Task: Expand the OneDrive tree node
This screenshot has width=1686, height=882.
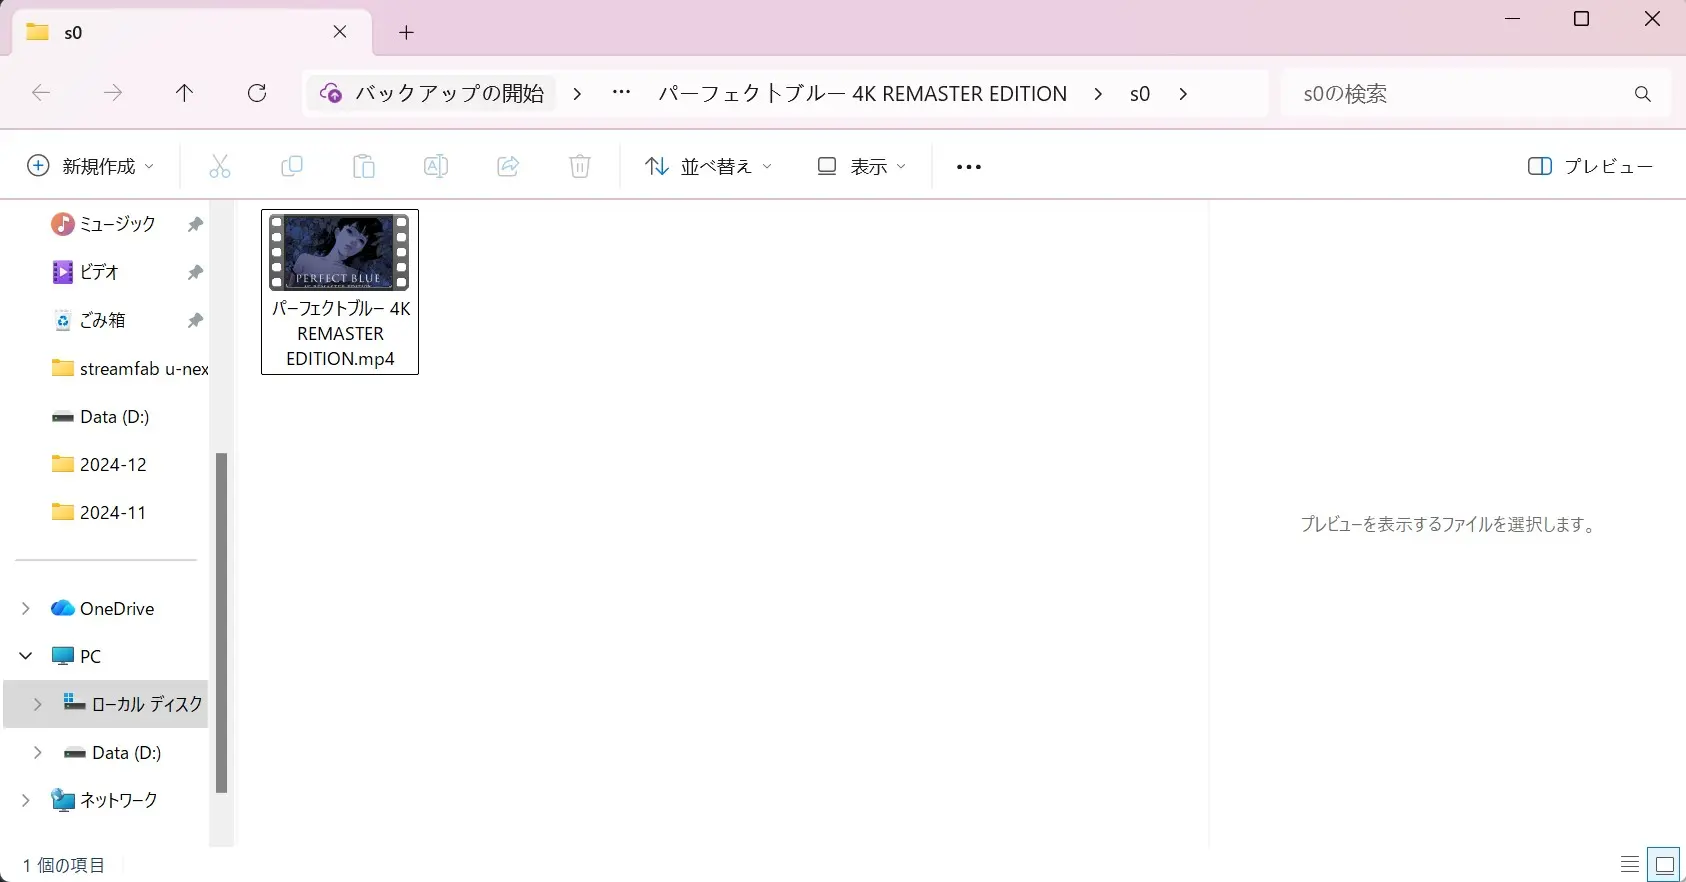Action: coord(26,608)
